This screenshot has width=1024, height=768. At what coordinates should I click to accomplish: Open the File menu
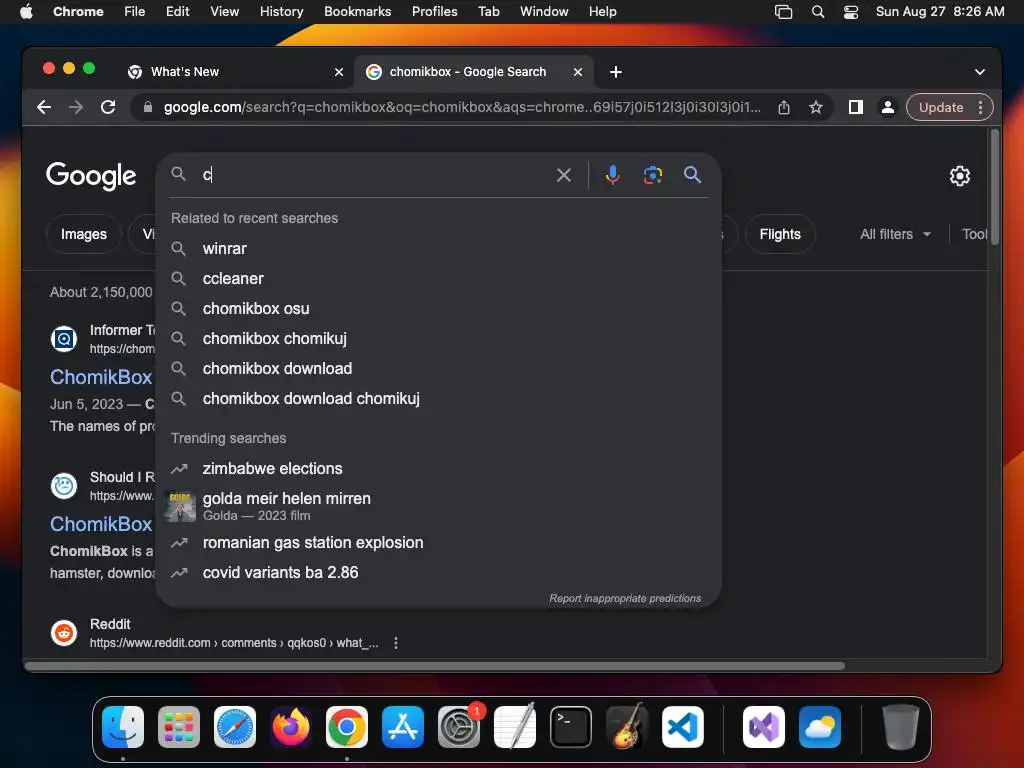click(x=135, y=12)
